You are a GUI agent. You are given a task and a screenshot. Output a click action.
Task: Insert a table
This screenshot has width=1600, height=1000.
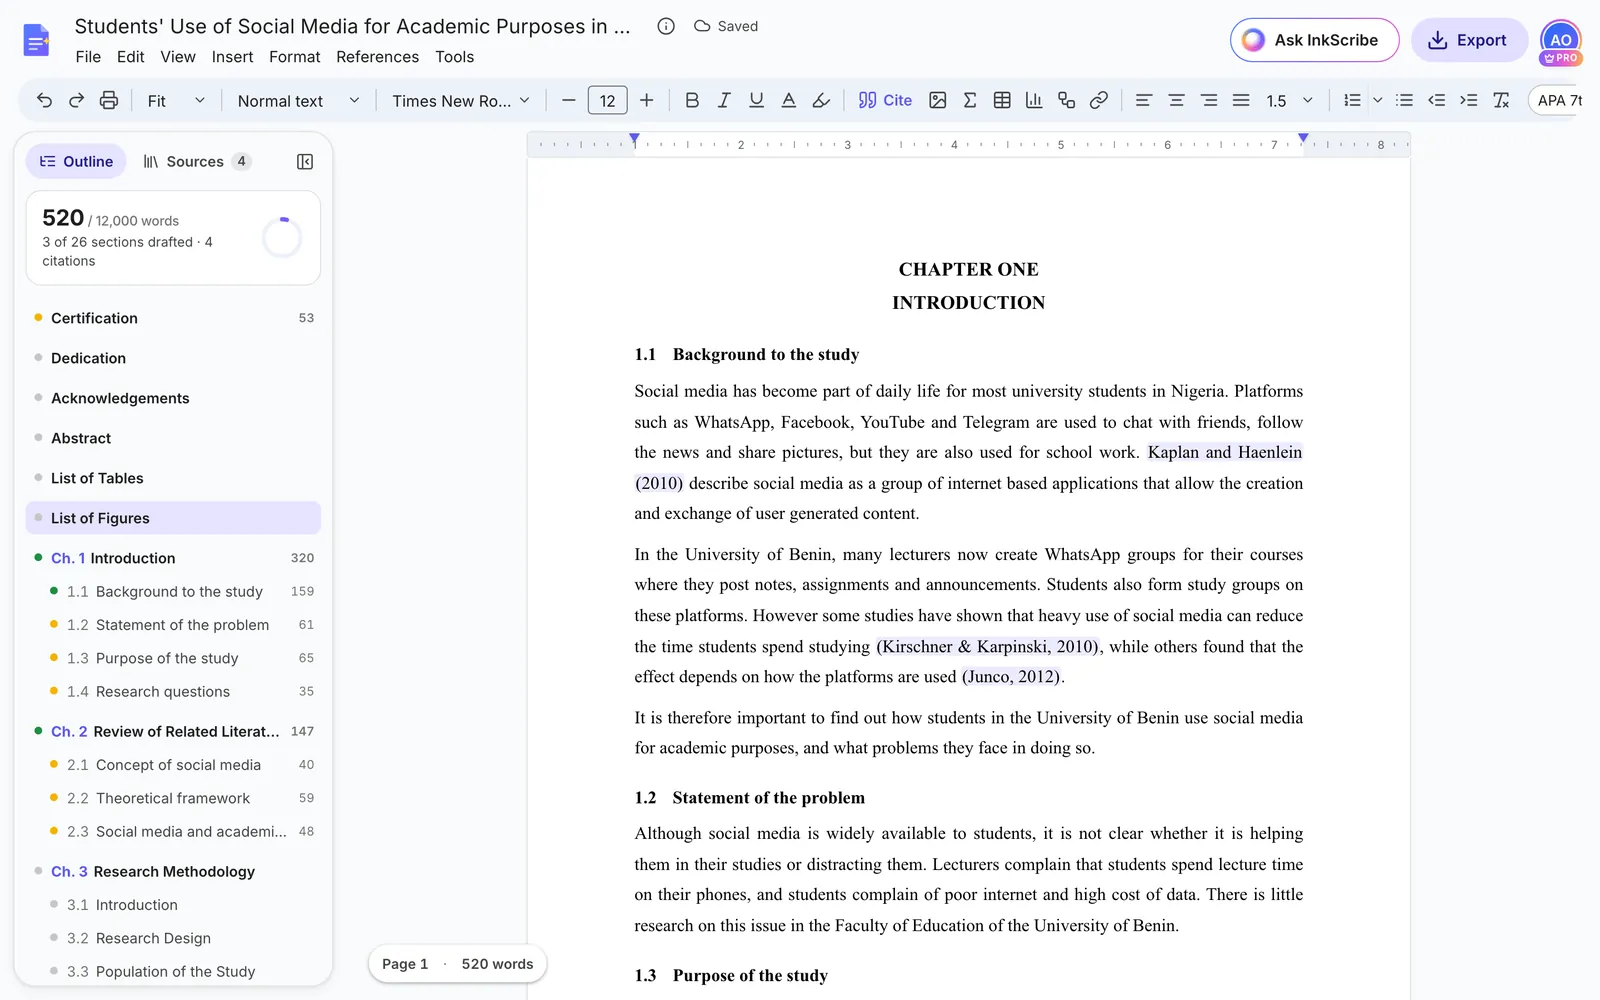click(1002, 100)
